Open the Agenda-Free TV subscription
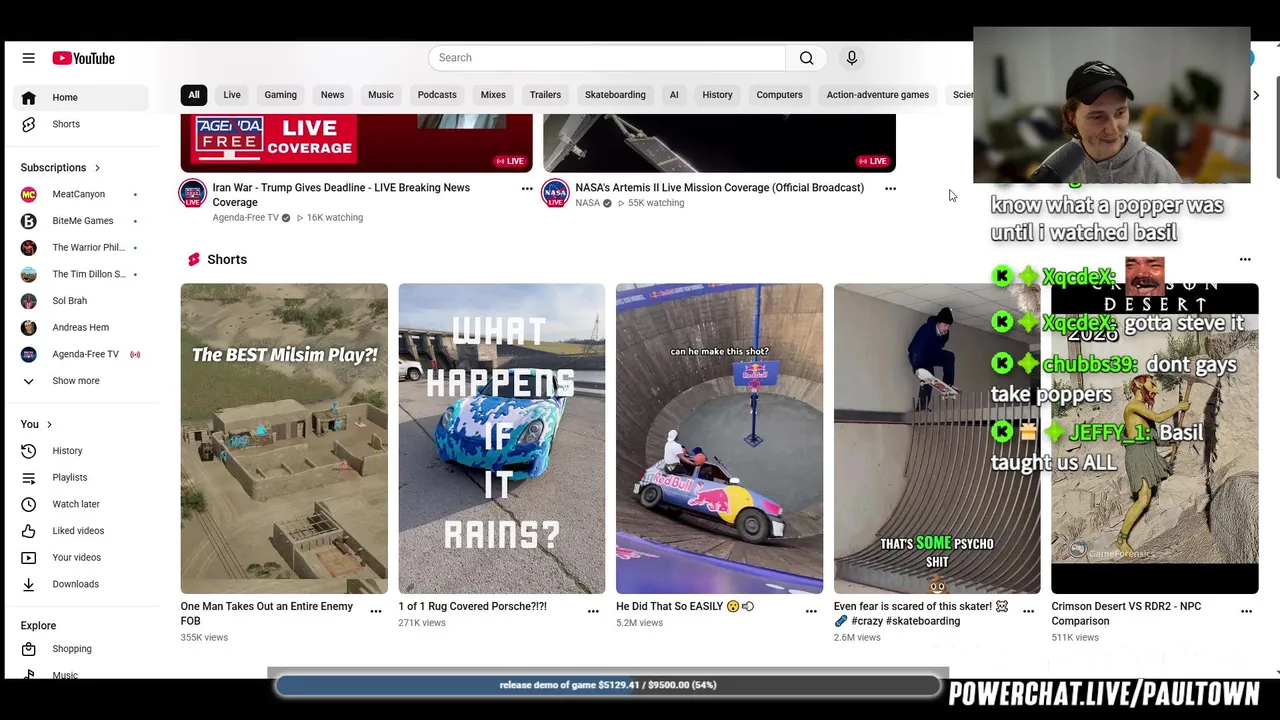The width and height of the screenshot is (1280, 720). (82, 354)
